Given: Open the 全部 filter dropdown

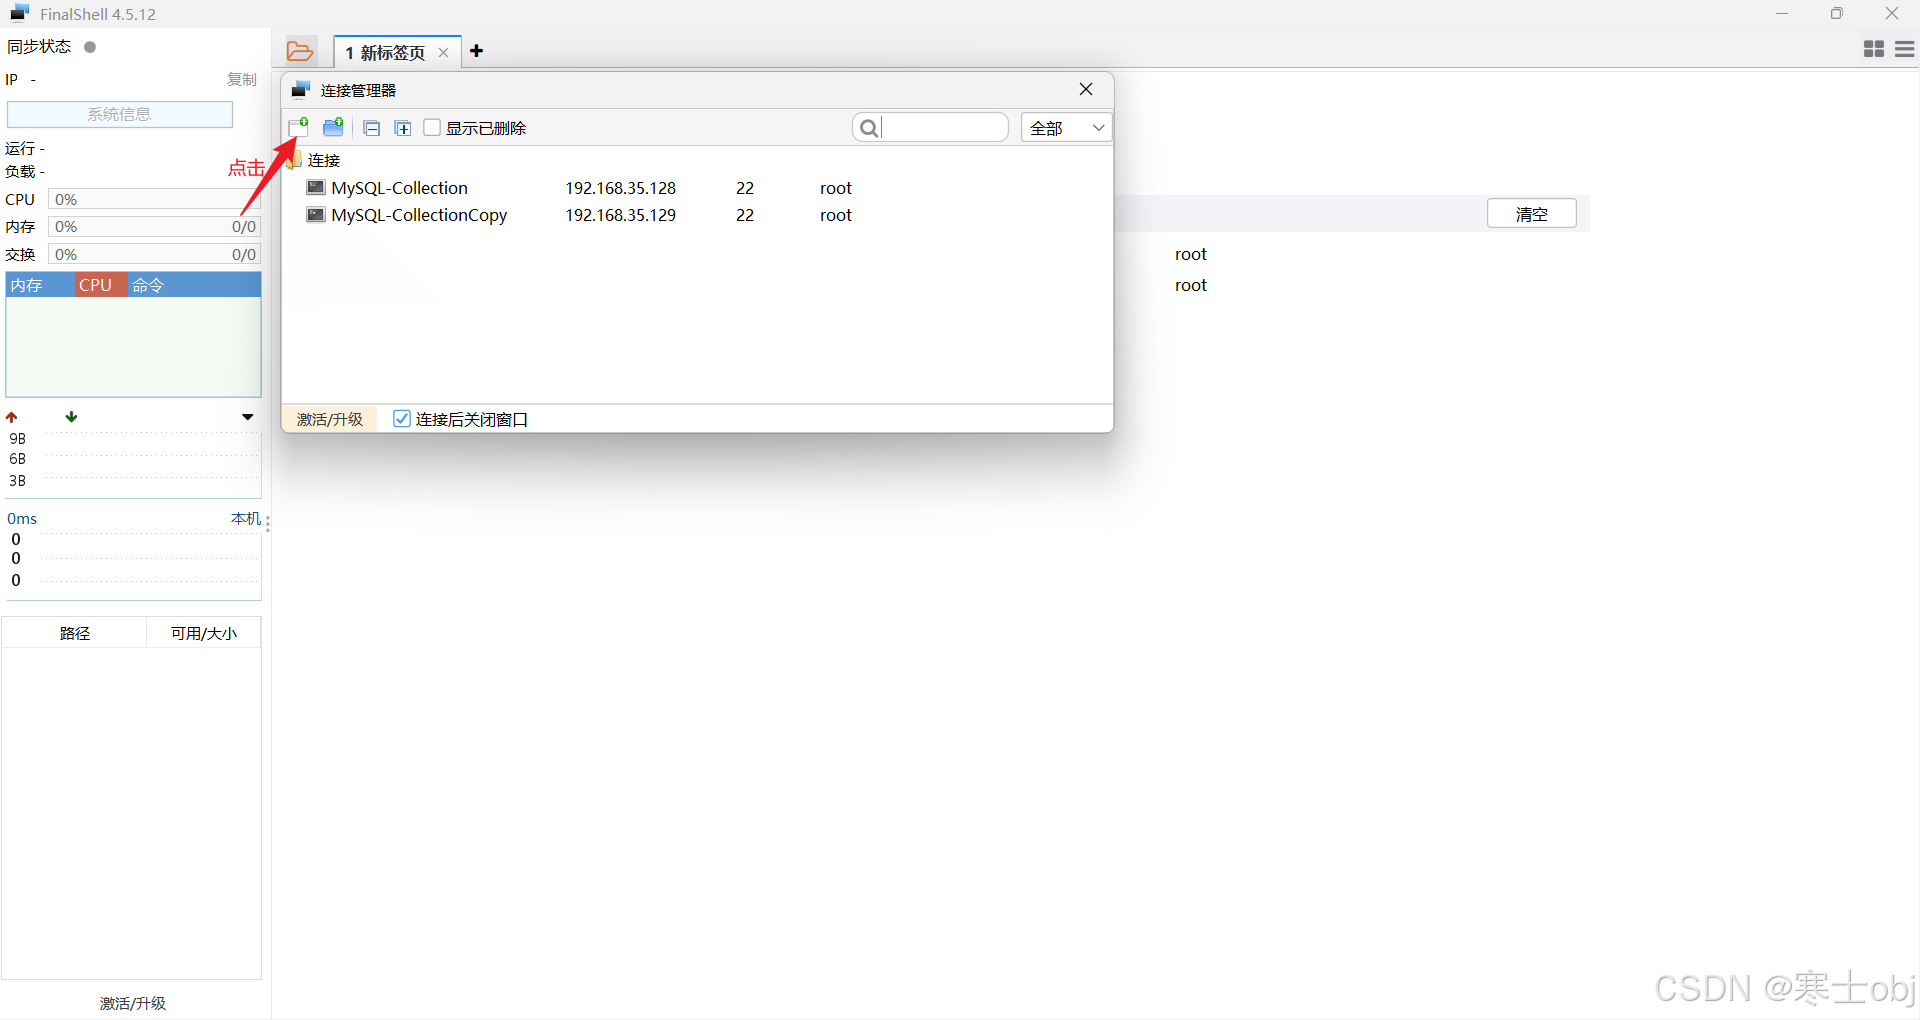Looking at the screenshot, I should click(1066, 127).
